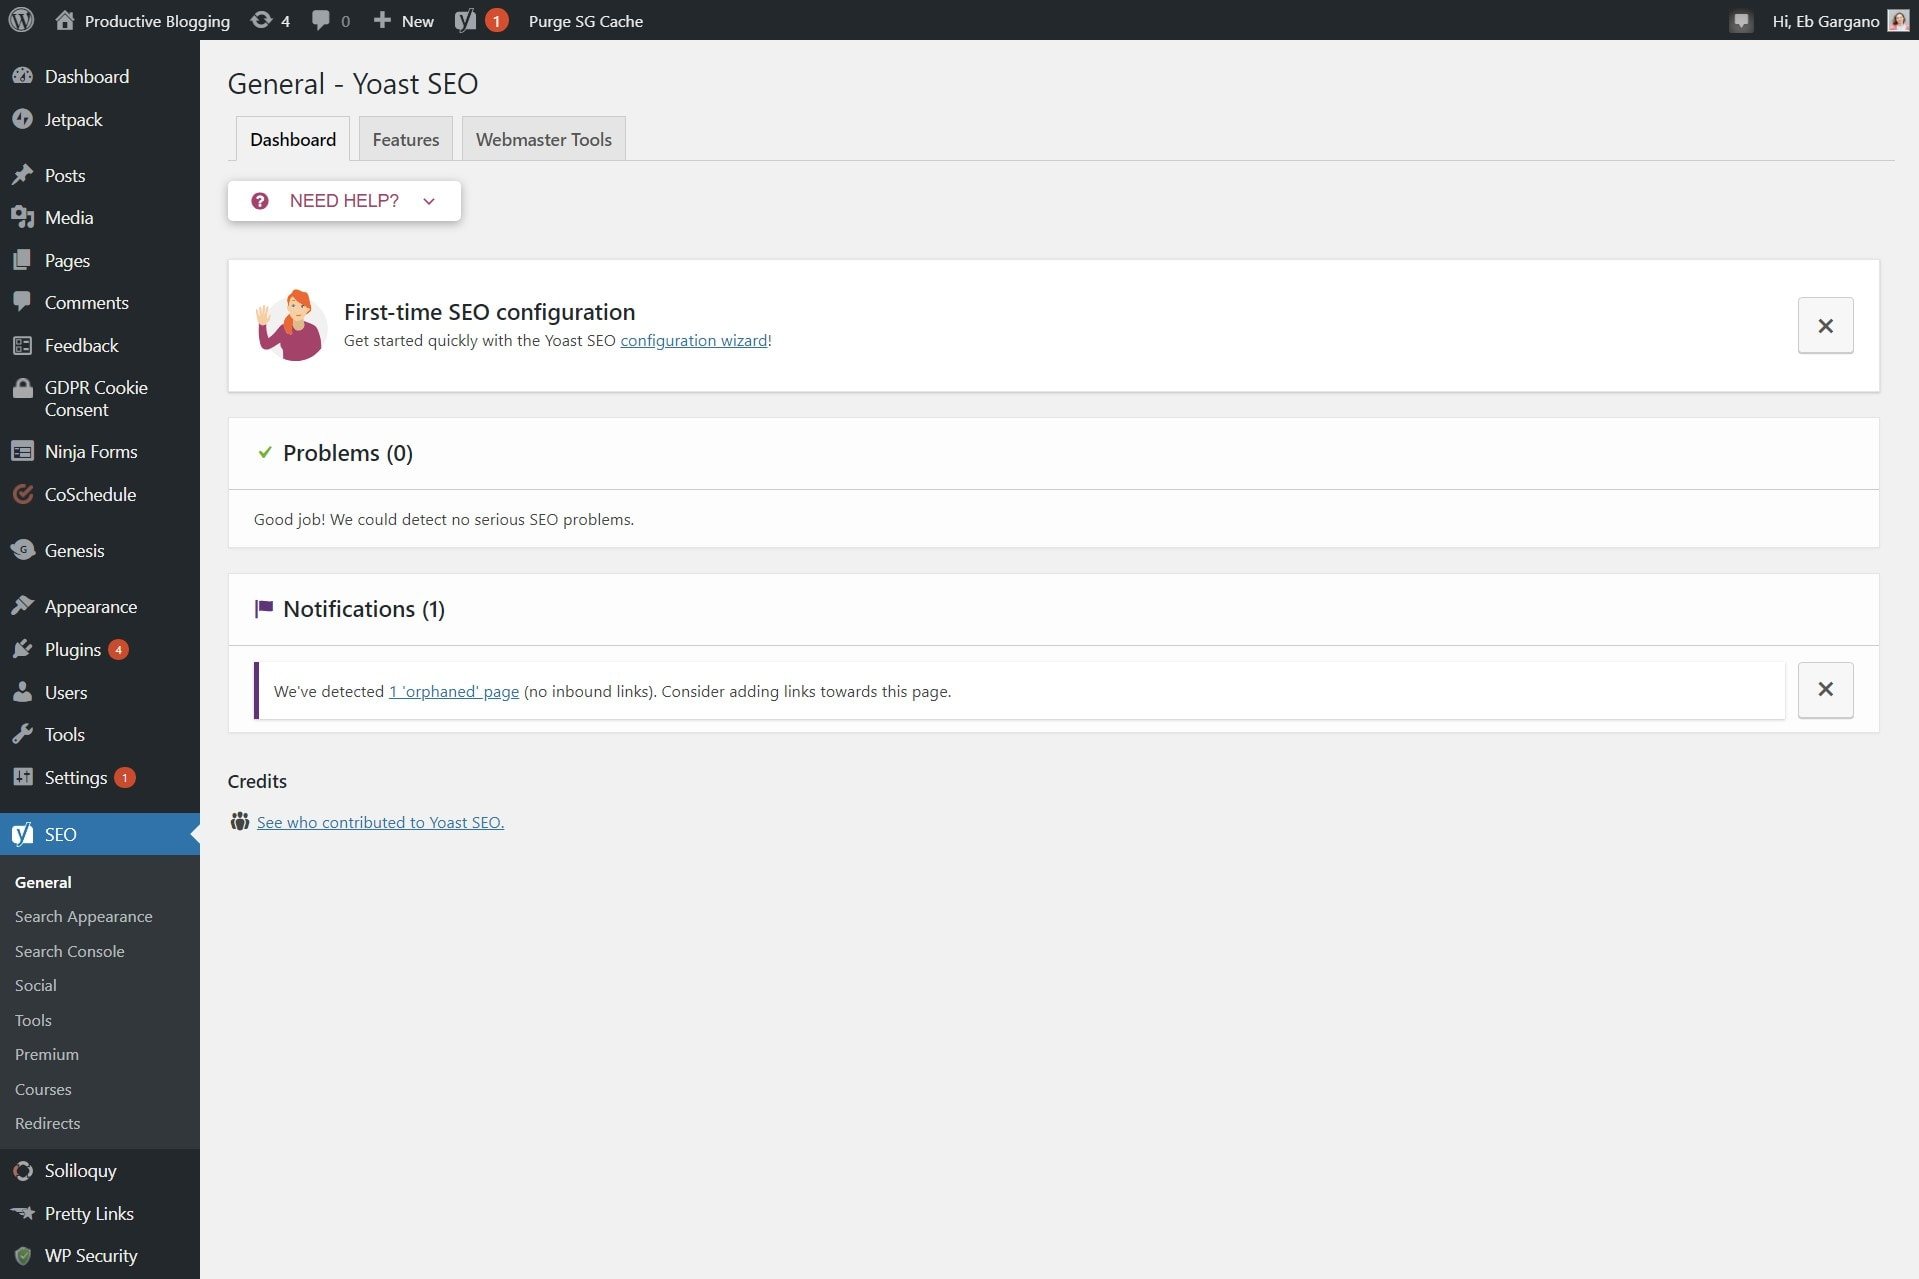Click the Comments icon in sidebar
Viewport: 1919px width, 1279px height.
click(22, 302)
